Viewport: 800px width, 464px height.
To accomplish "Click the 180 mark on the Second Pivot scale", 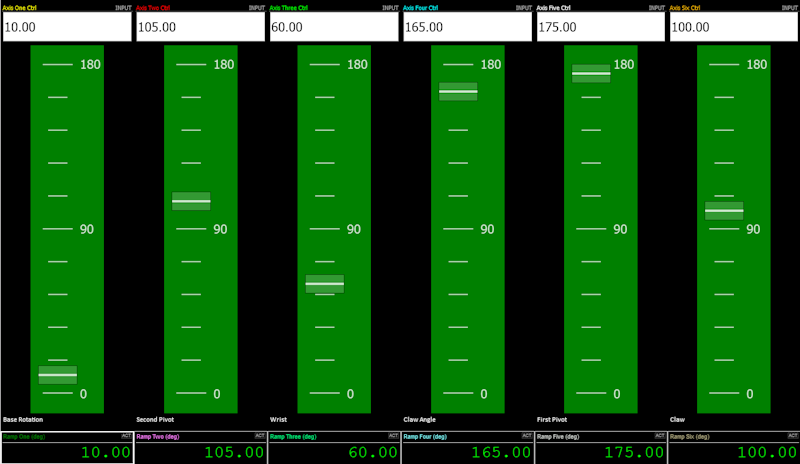I will click(x=224, y=64).
